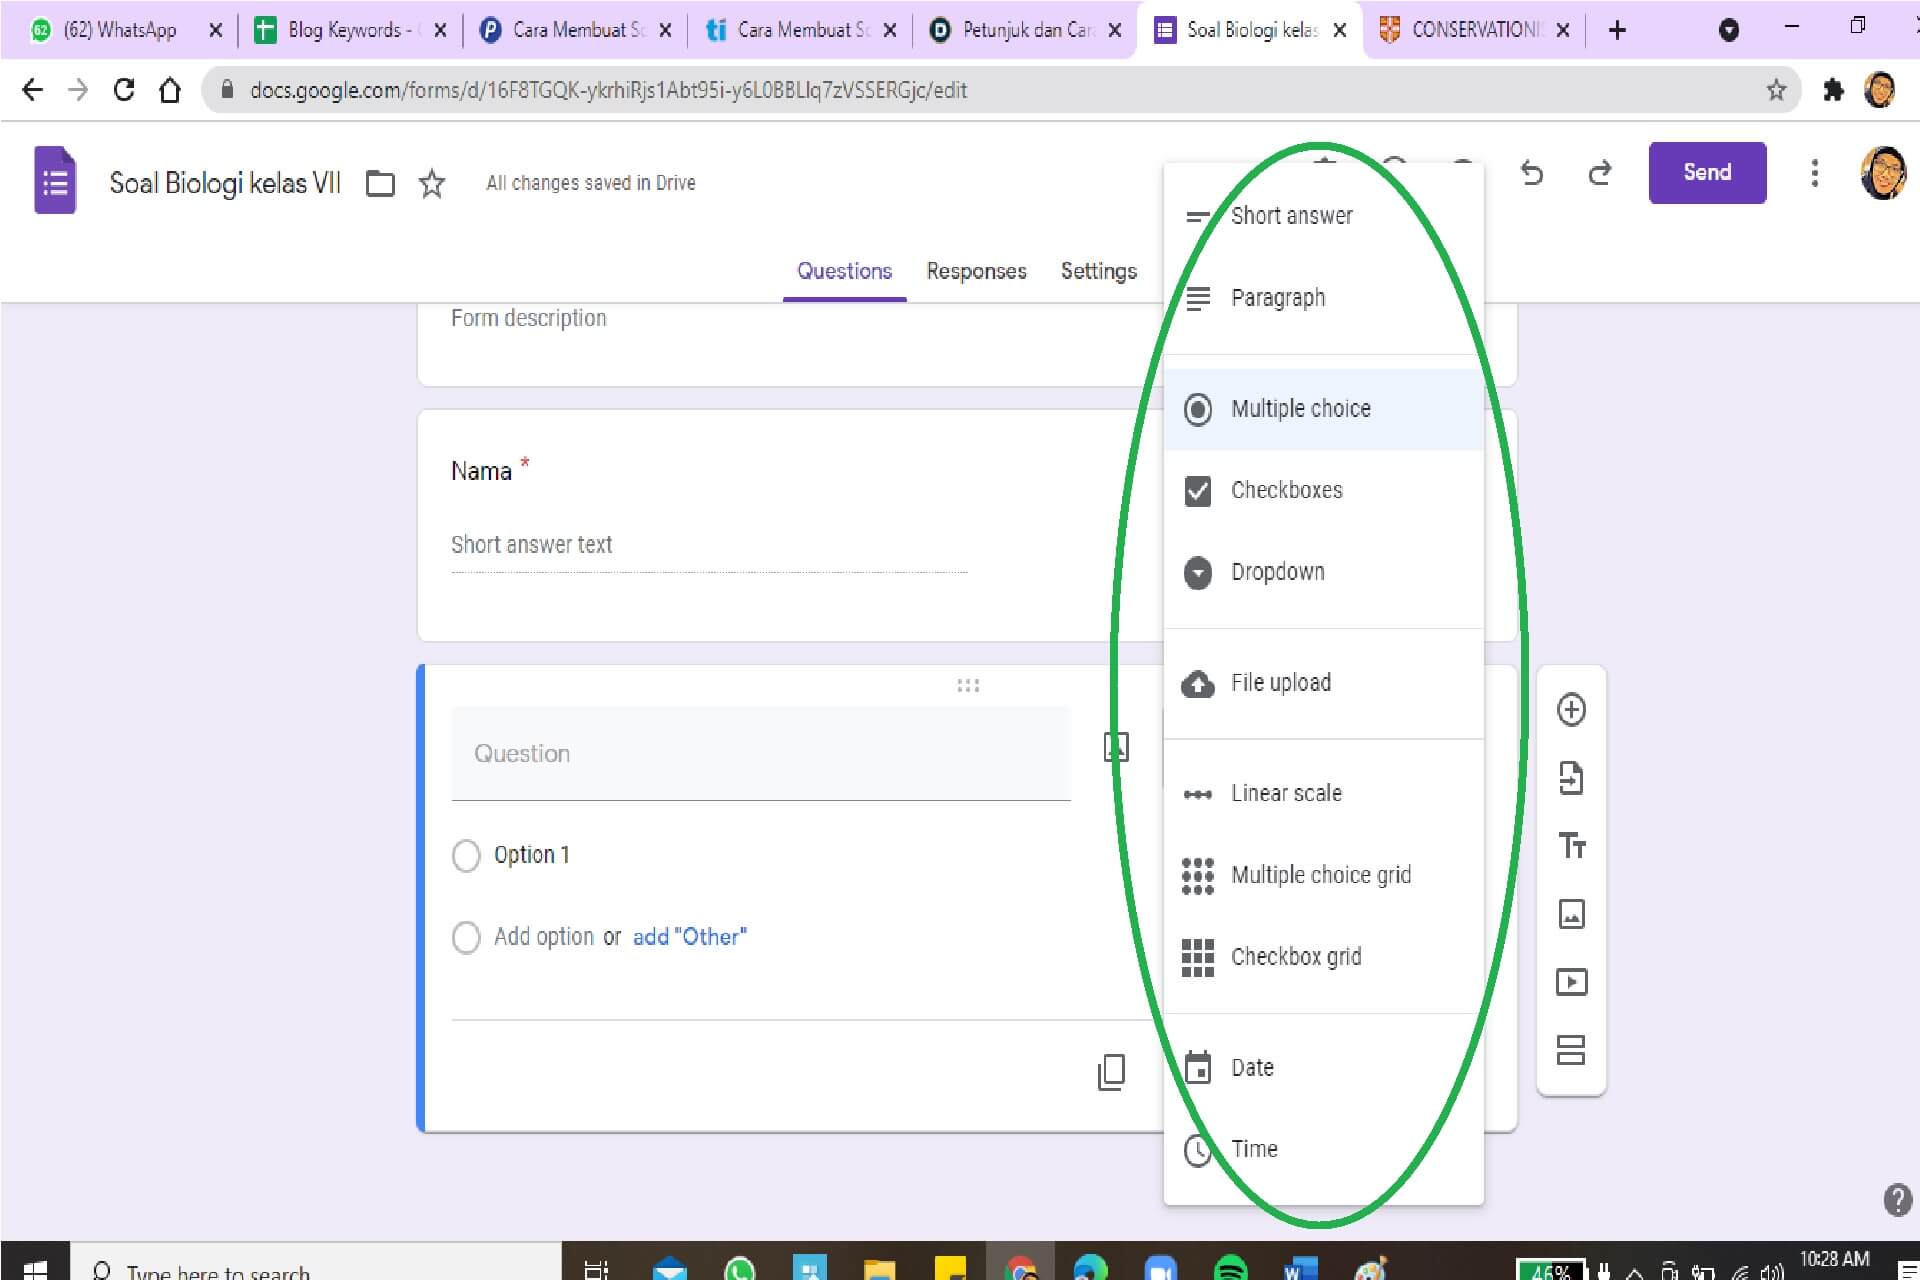Screen dimensions: 1920x1280
Task: Click the radio circle beside Add option
Action: point(466,937)
